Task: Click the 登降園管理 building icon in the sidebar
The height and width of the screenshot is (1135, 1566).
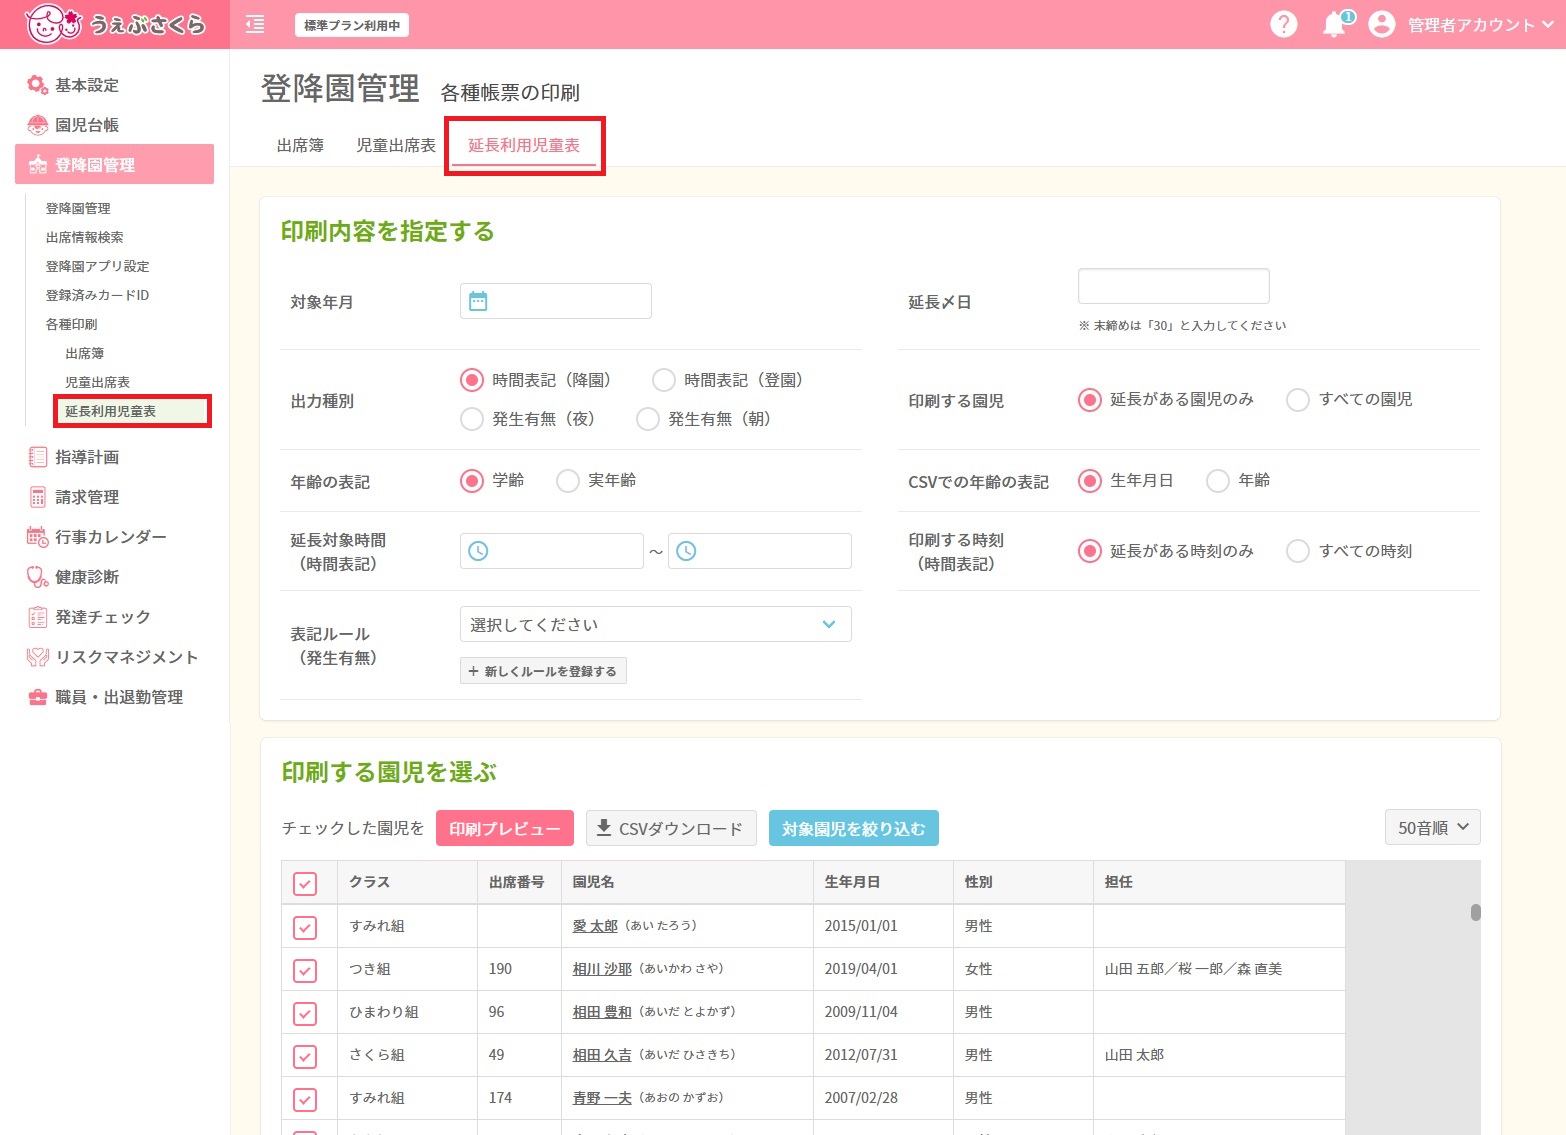Action: (37, 165)
